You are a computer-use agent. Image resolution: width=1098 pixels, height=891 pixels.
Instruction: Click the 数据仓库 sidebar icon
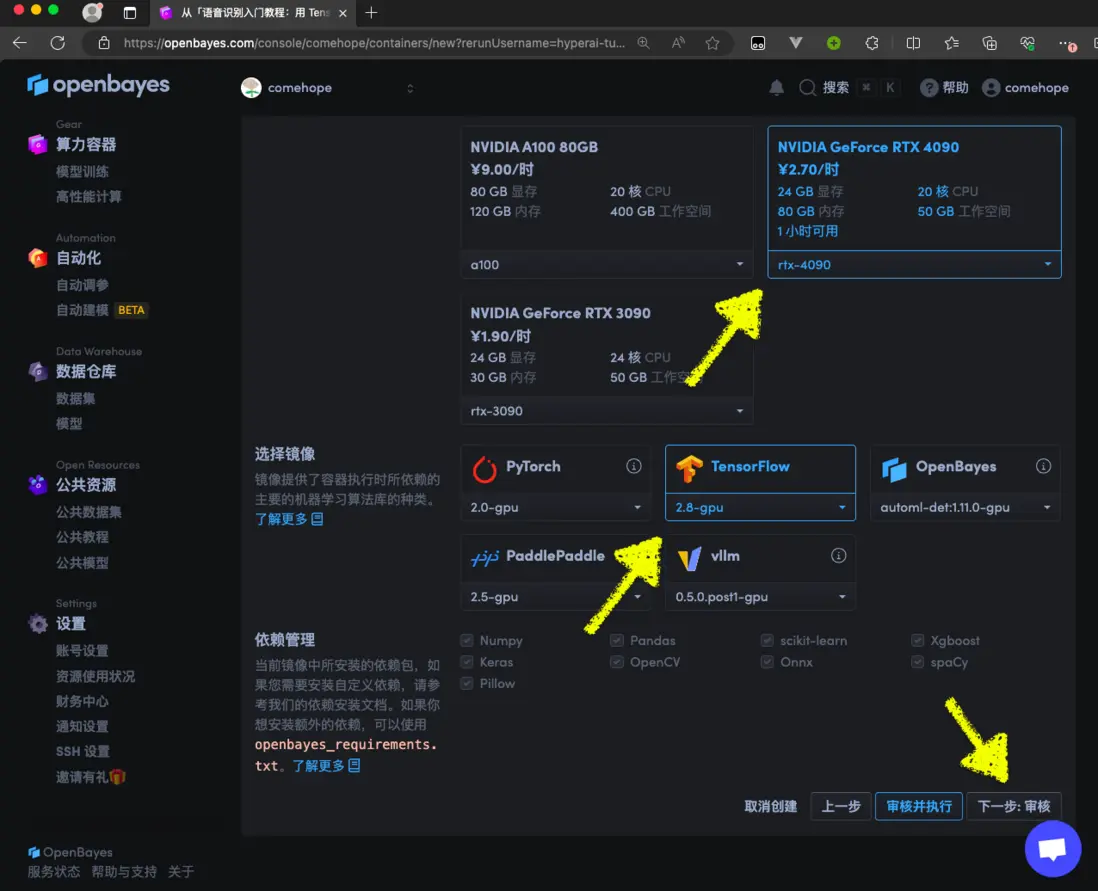38,371
